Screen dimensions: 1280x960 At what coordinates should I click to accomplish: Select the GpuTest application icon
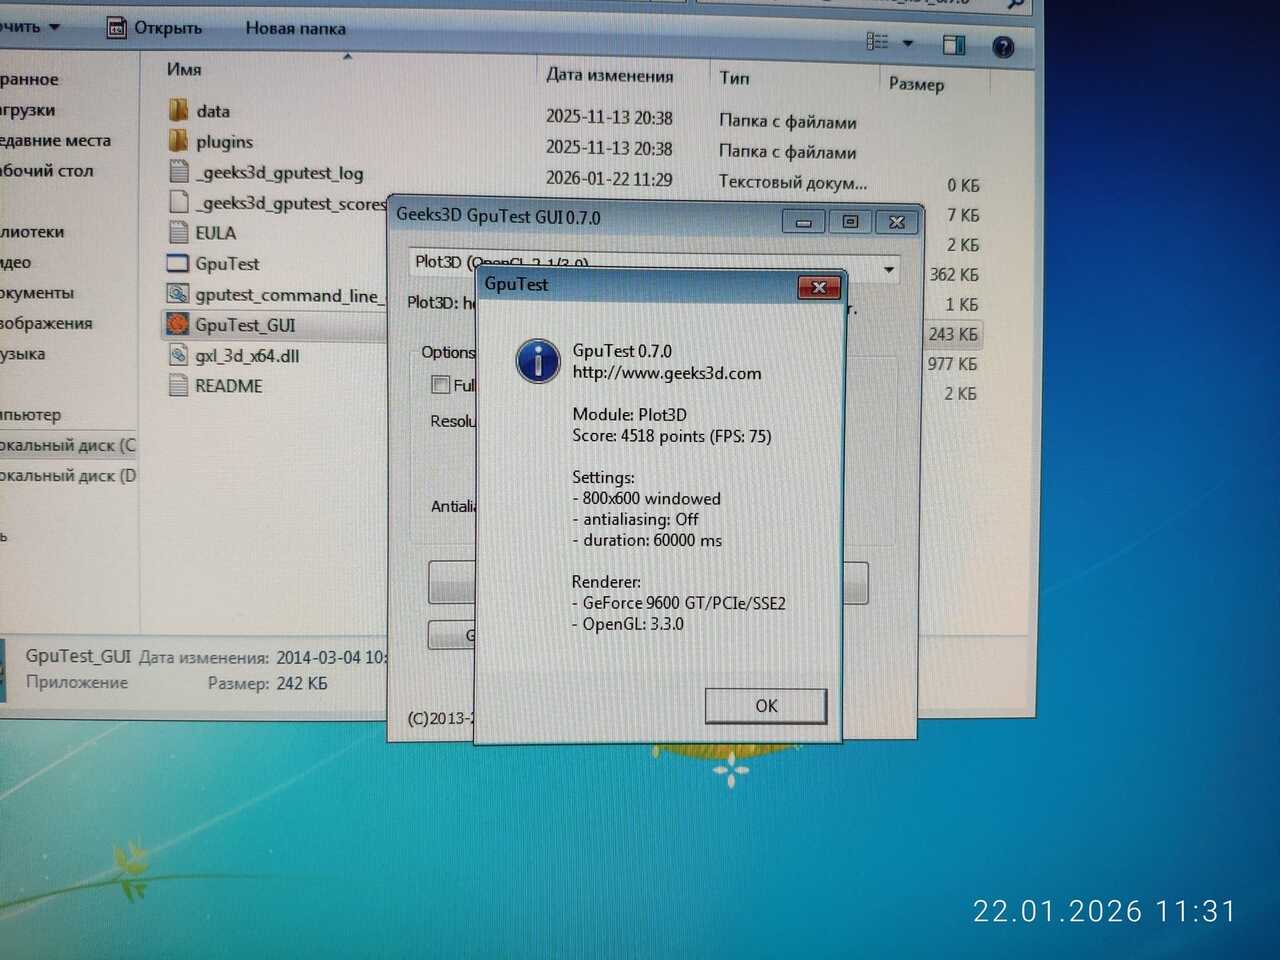click(178, 263)
